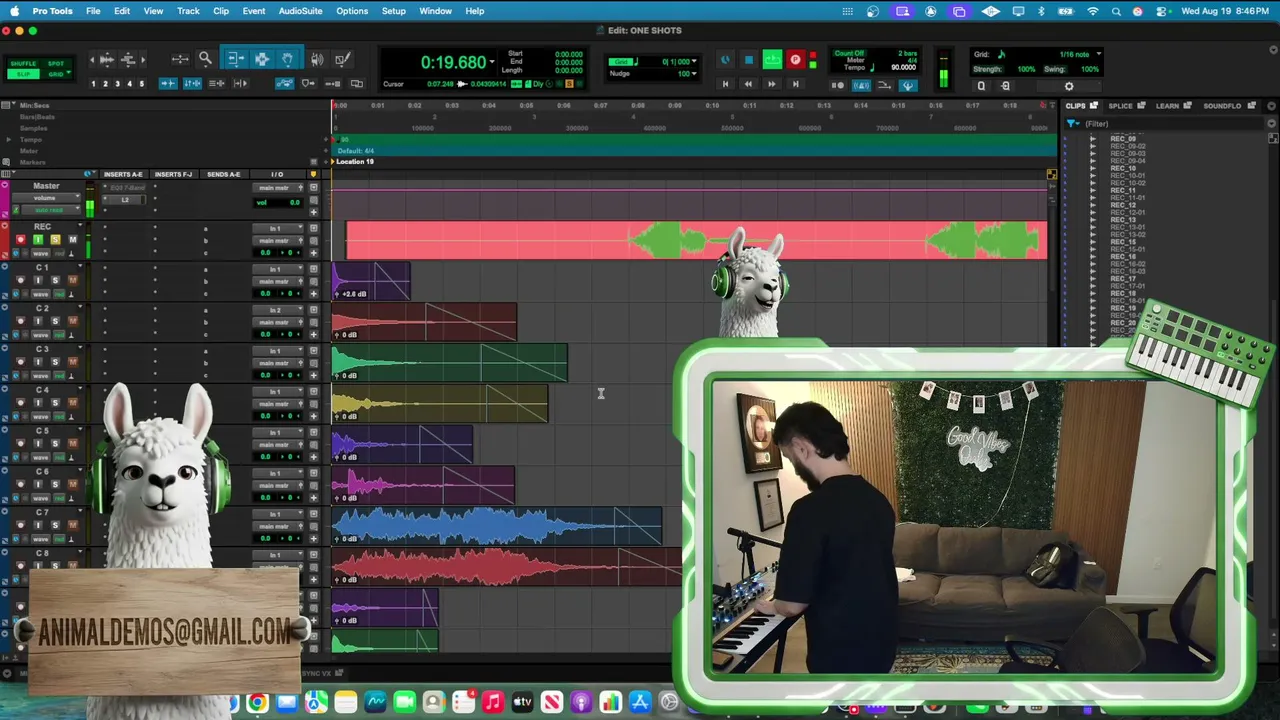Click the tempo value 90.0000
Viewport: 1280px width, 720px height.
pos(903,68)
